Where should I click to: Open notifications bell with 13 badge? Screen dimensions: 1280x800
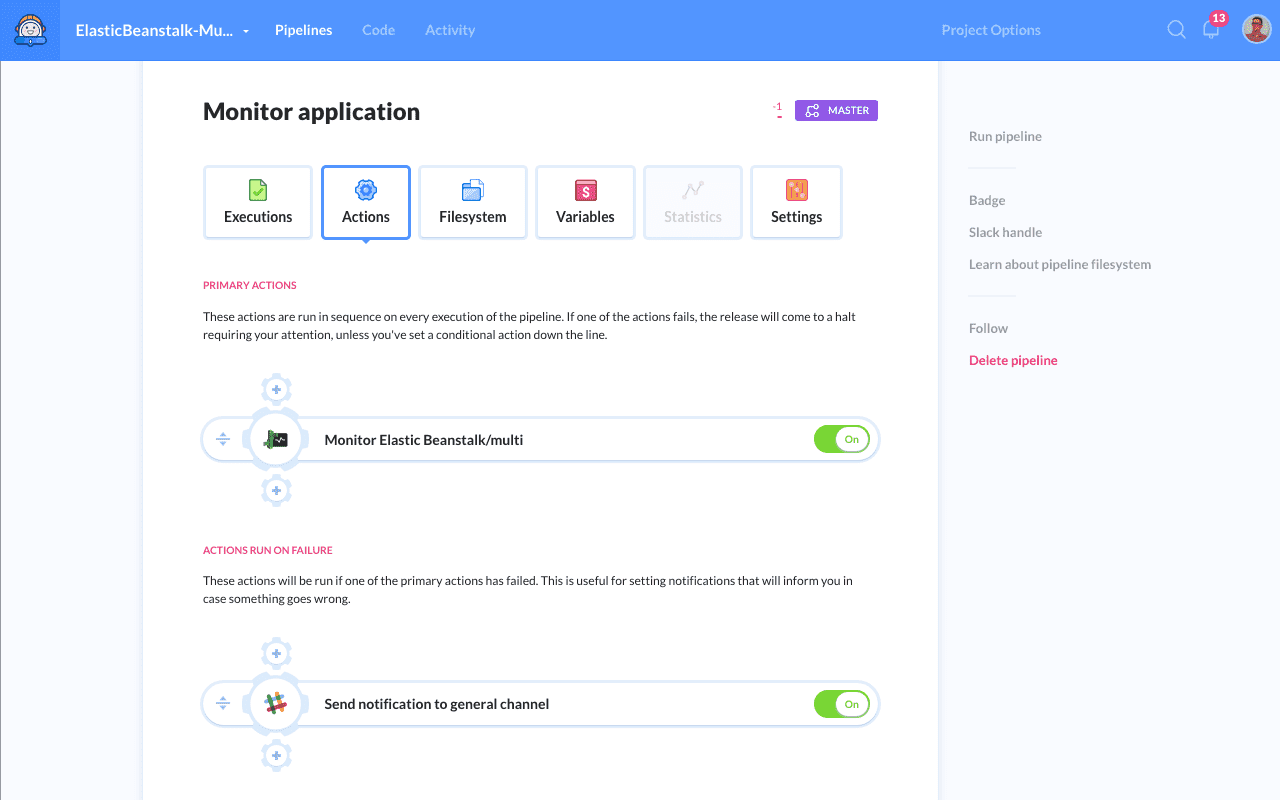coord(1211,28)
